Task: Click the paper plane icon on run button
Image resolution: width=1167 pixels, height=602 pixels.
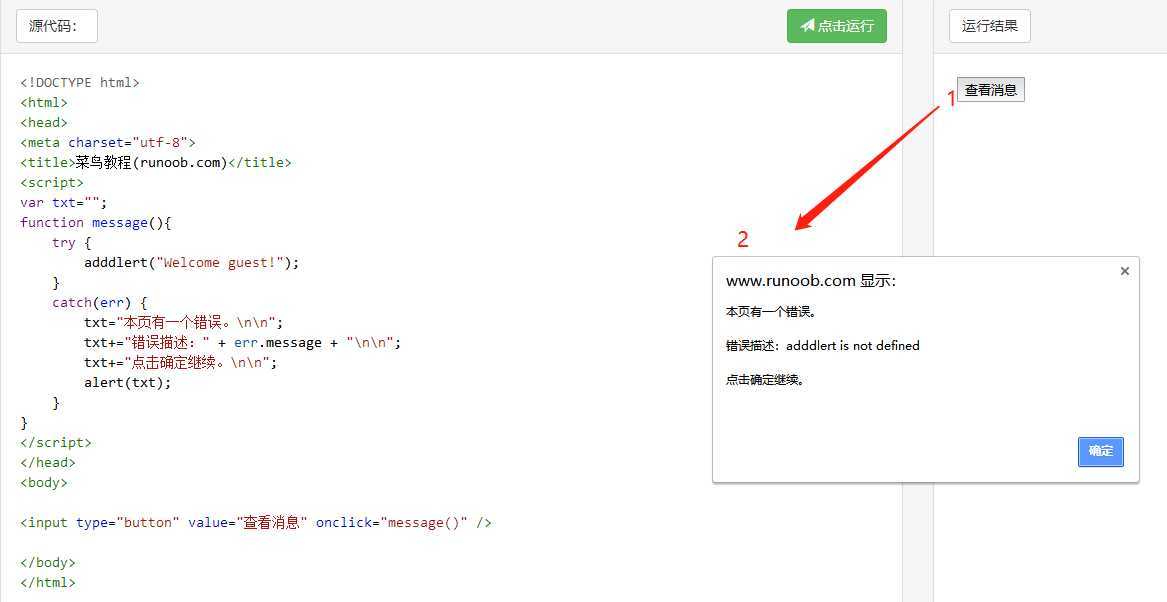Action: (x=808, y=25)
